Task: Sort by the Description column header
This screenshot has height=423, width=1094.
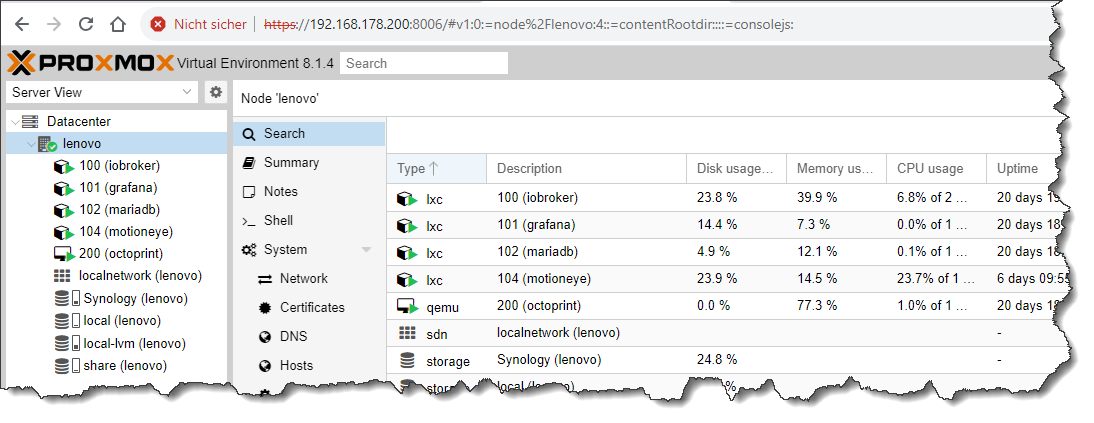Action: (x=586, y=168)
